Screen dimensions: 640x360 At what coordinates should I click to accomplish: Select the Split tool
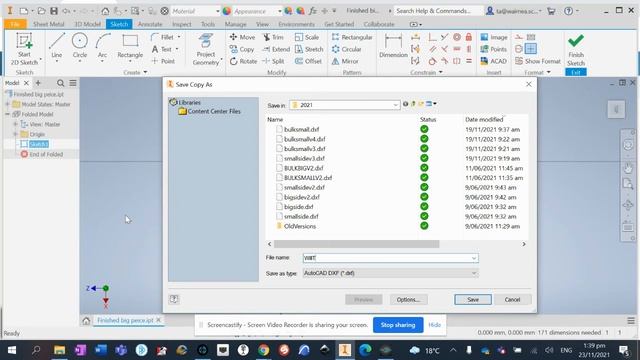coord(273,61)
